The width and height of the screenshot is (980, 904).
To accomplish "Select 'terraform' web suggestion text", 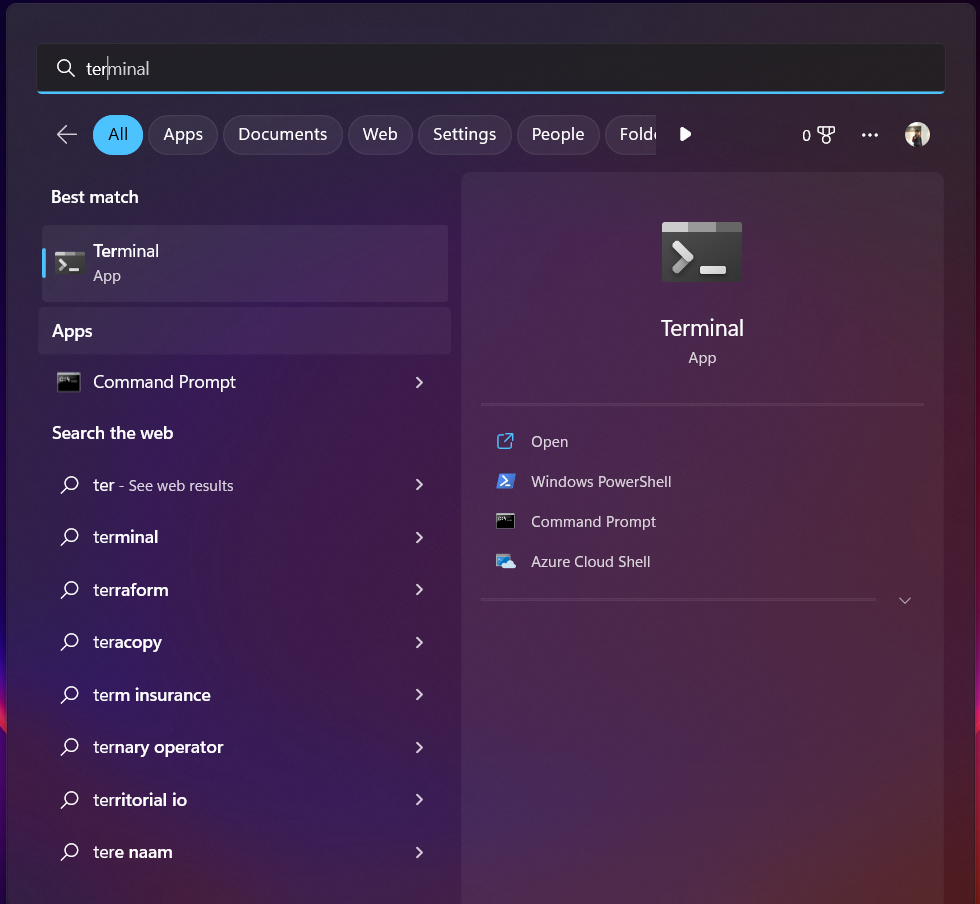I will pos(131,590).
